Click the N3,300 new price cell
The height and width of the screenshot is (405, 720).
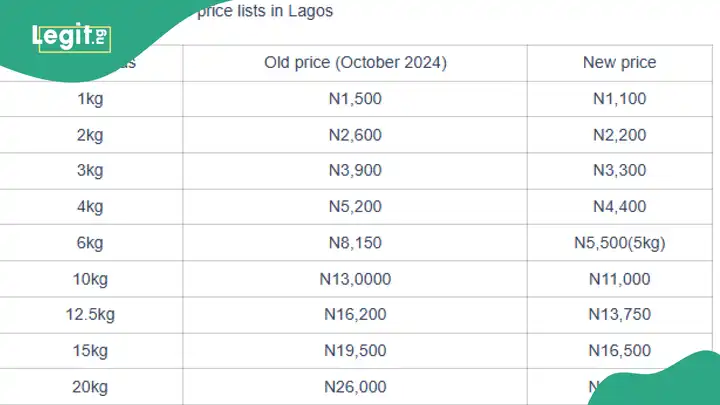pyautogui.click(x=619, y=170)
